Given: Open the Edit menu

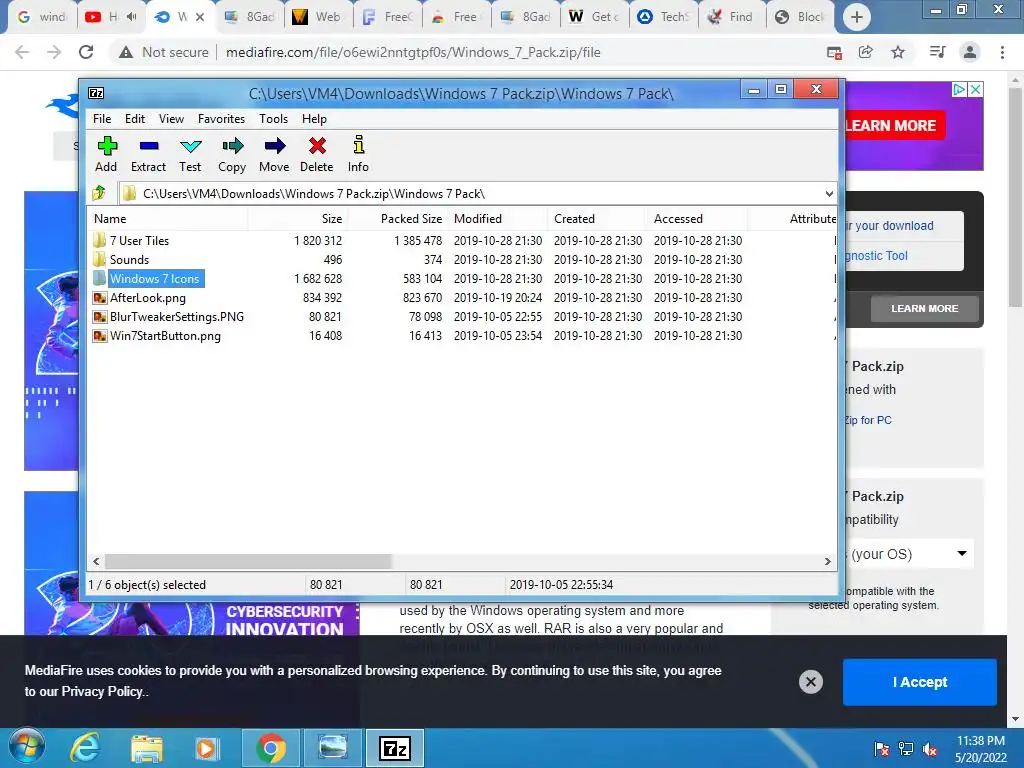Looking at the screenshot, I should pos(135,119).
